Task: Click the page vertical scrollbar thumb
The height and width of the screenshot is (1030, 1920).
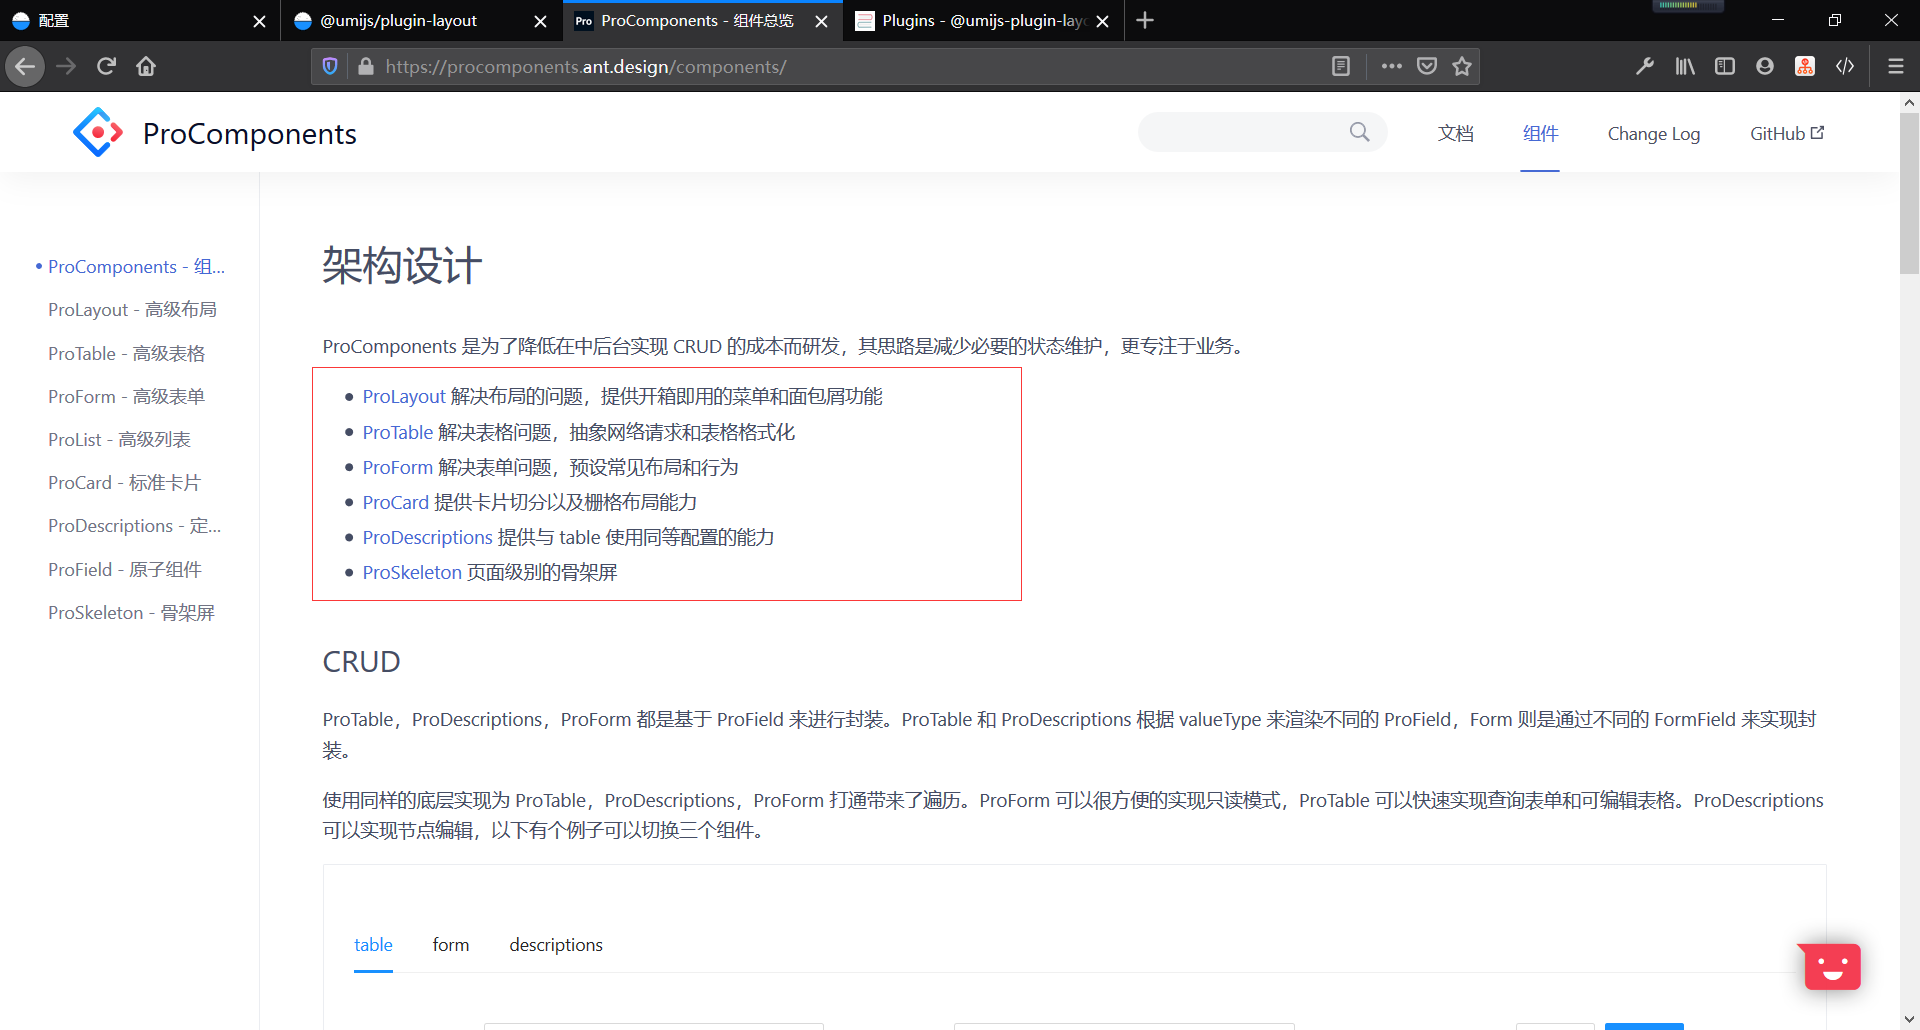Action: (x=1909, y=192)
